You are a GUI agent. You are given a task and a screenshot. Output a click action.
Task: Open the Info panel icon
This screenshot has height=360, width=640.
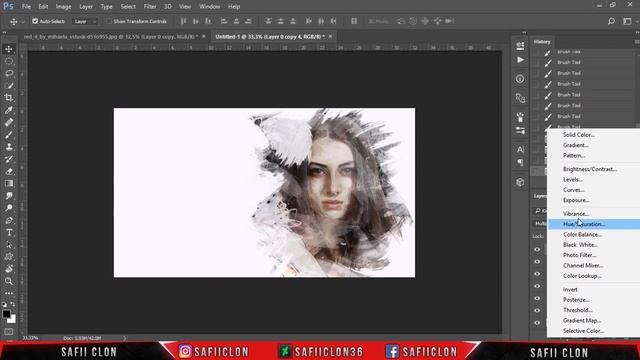click(520, 79)
